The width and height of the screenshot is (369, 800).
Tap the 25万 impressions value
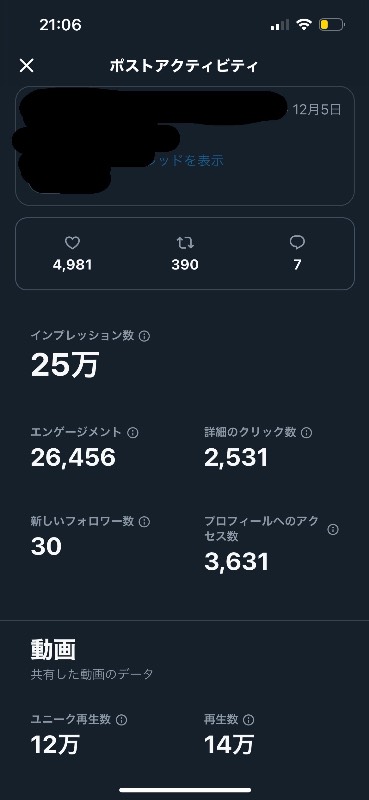[65, 365]
